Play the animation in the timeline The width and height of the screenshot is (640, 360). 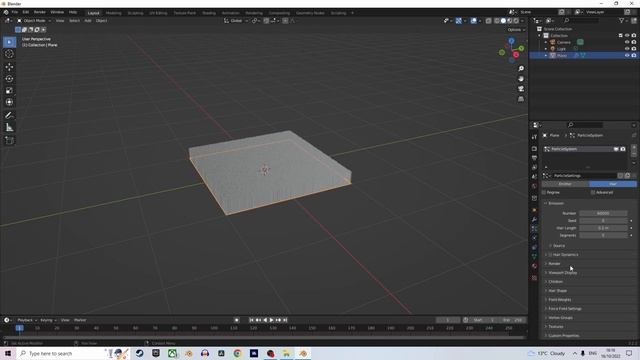pos(271,320)
